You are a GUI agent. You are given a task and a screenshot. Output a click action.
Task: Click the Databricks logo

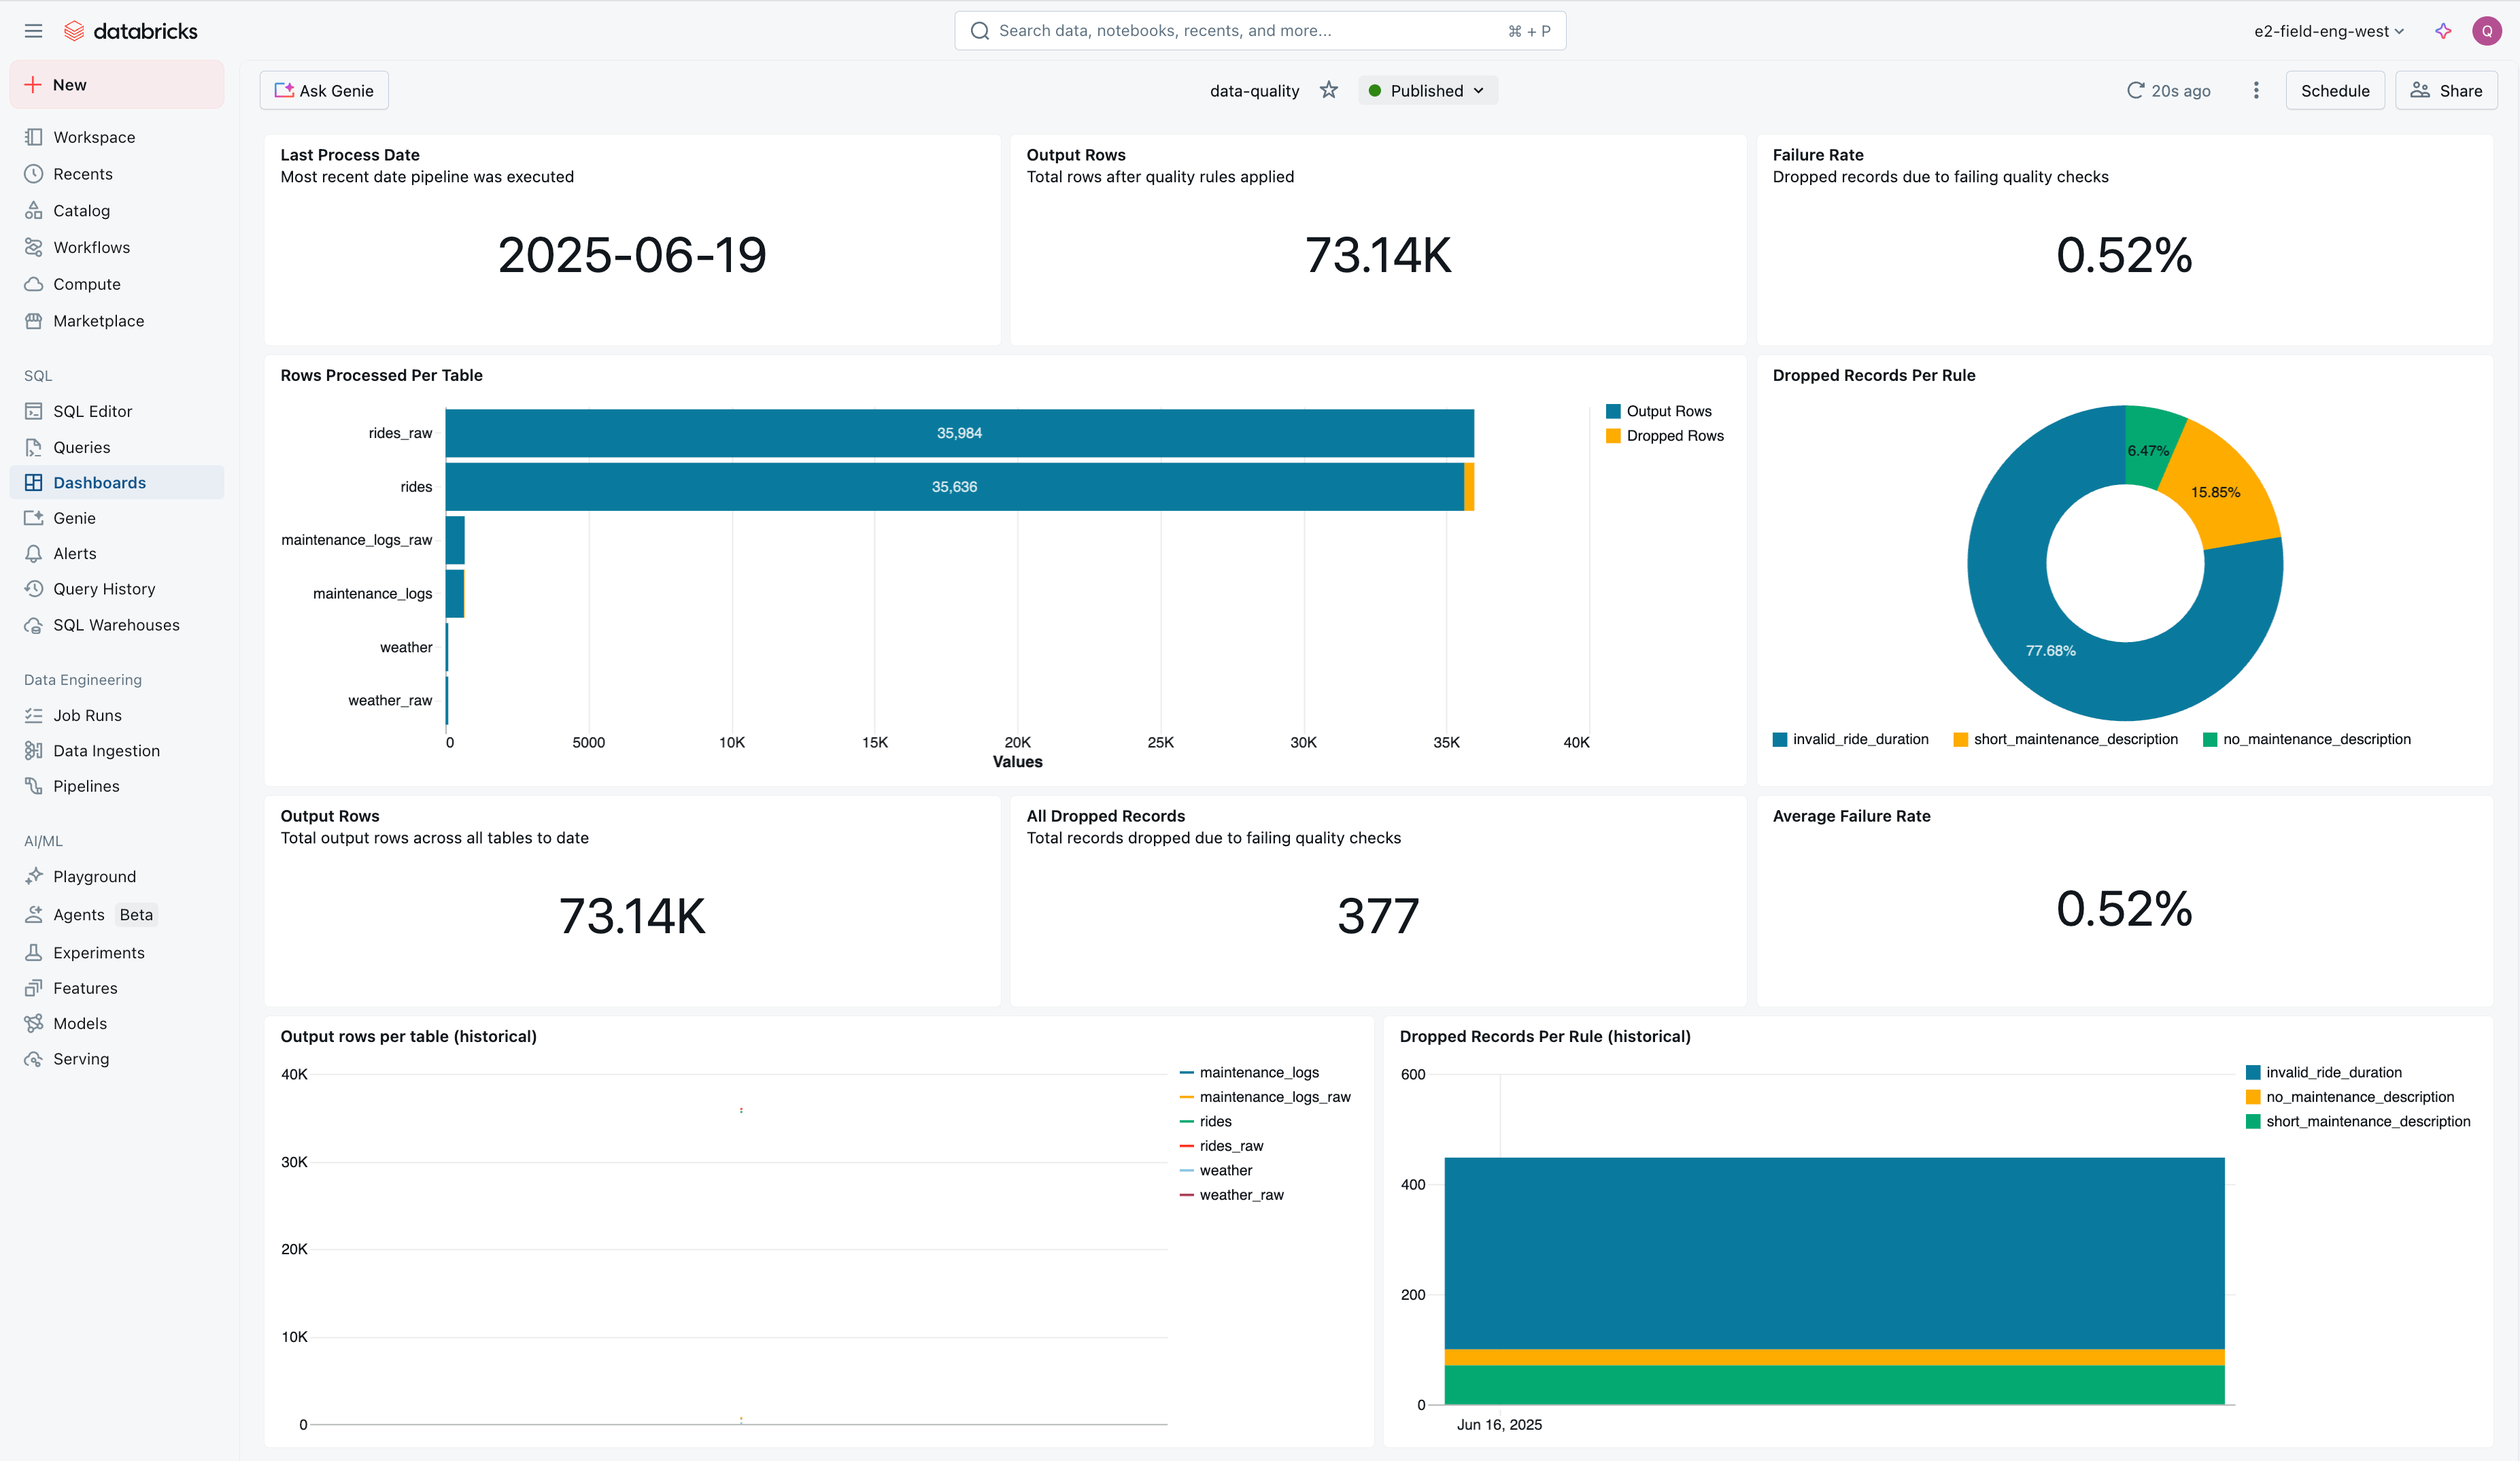pos(131,31)
